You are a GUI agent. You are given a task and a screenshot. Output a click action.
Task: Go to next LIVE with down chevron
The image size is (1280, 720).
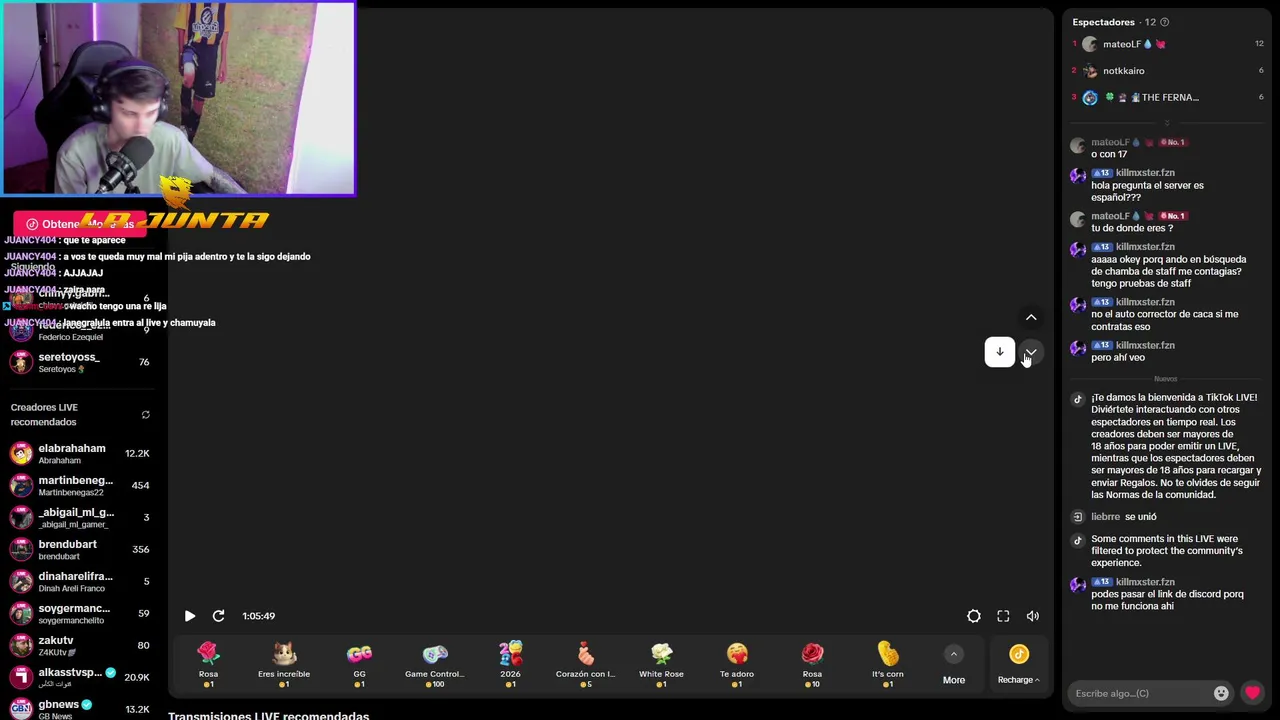1031,352
